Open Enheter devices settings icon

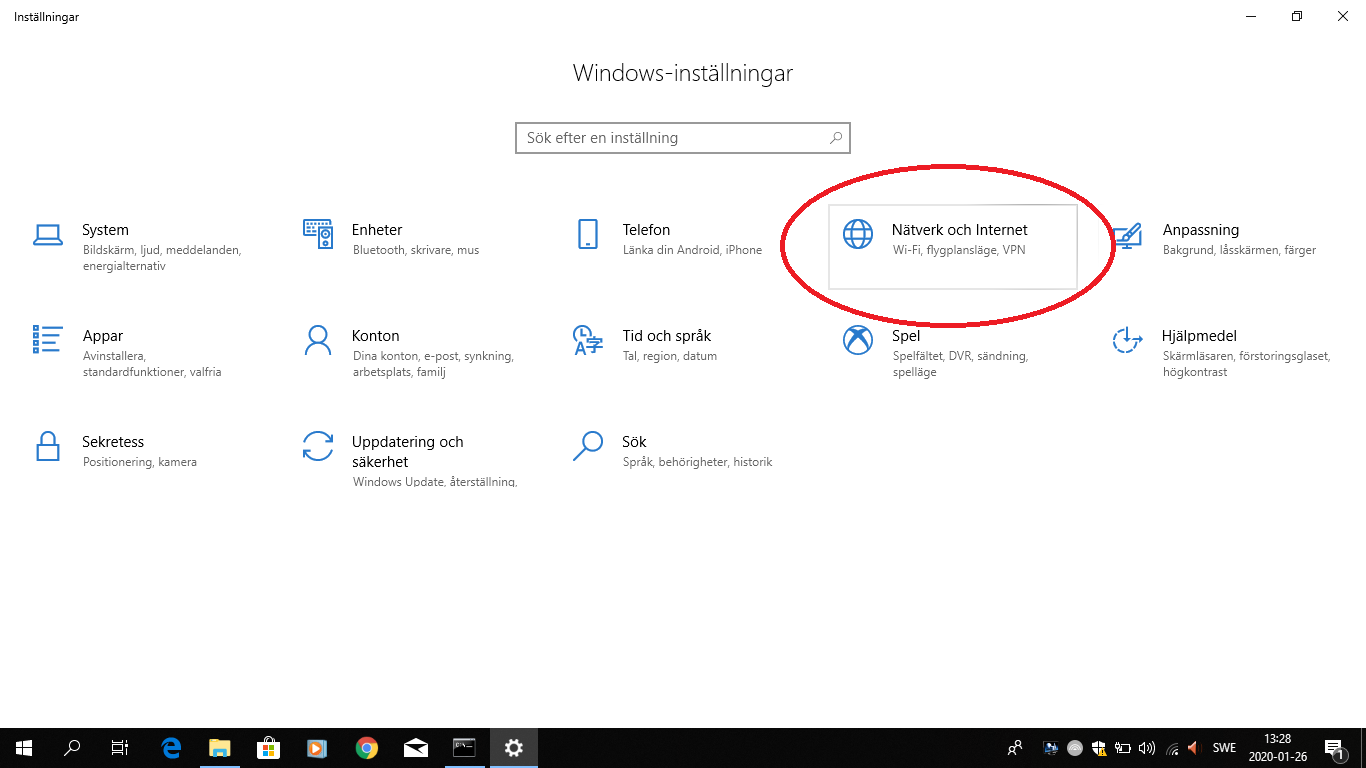pos(317,235)
